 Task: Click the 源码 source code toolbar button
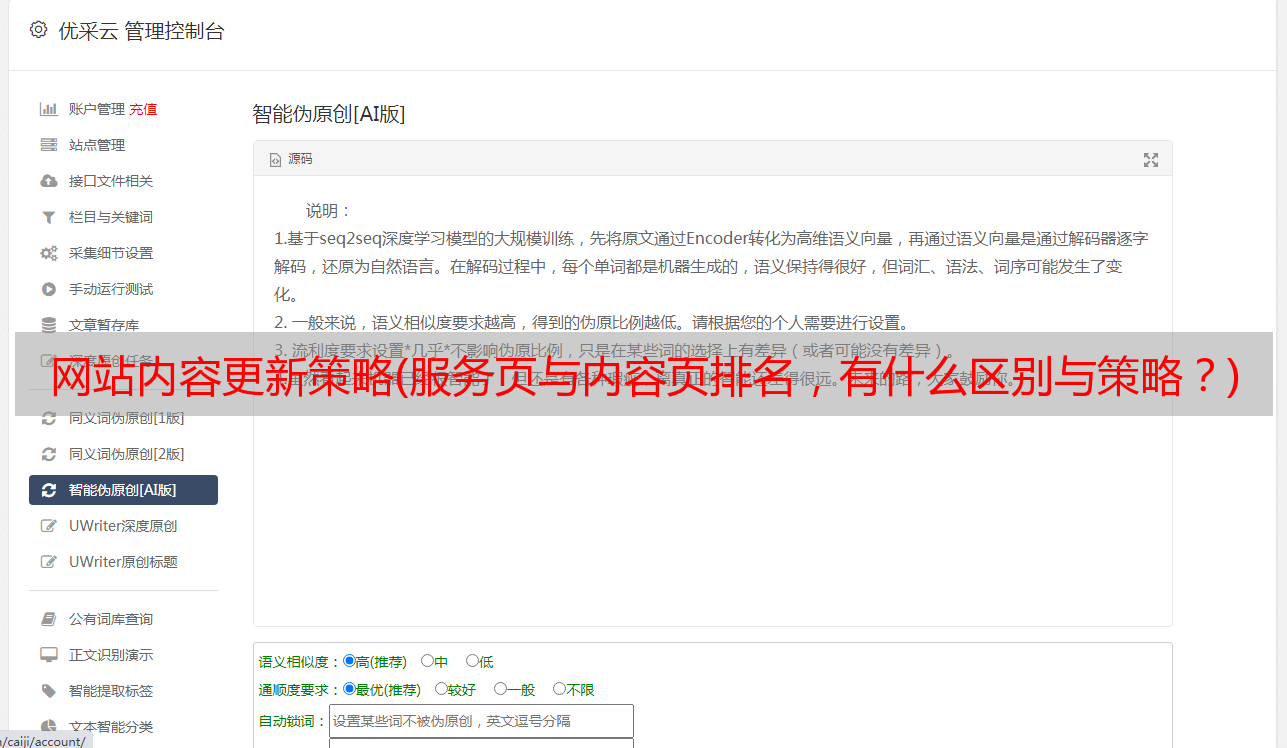coord(291,159)
